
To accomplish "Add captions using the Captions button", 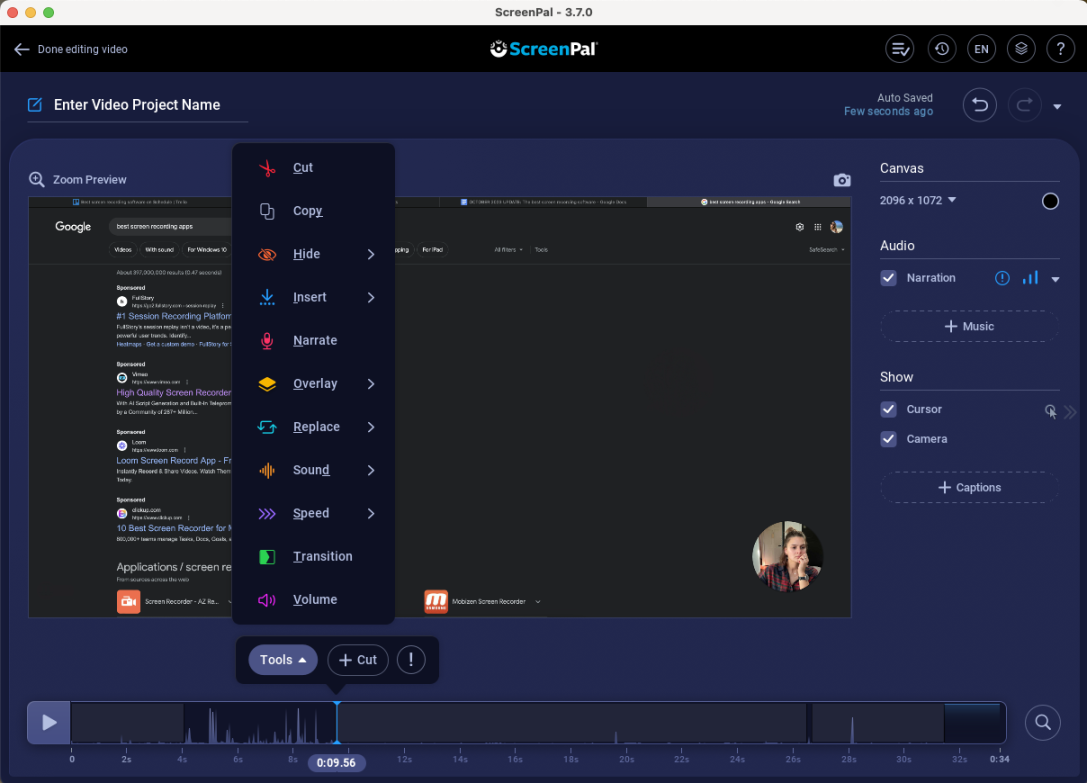I will 968,487.
